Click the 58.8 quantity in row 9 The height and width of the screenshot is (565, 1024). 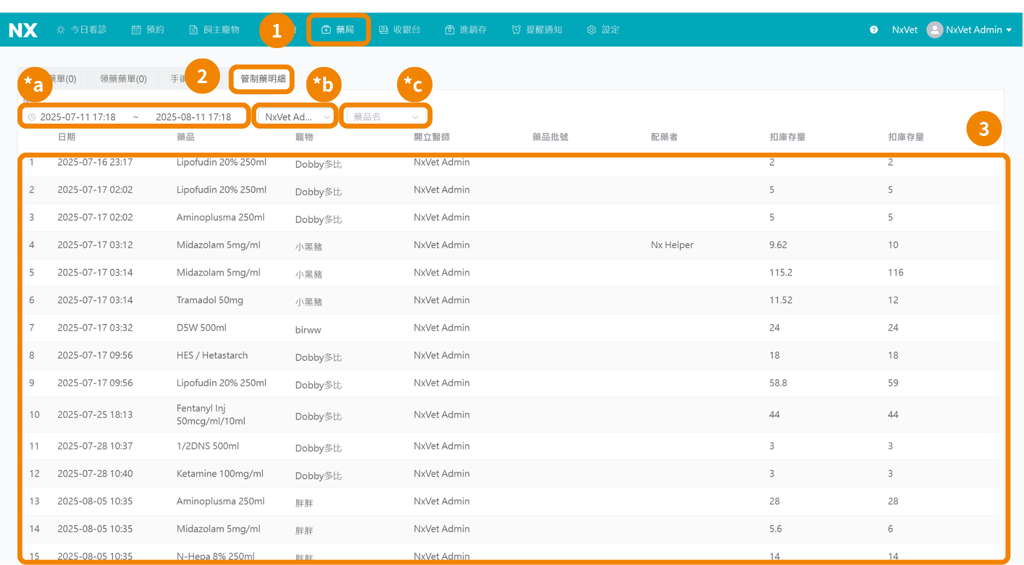point(778,383)
